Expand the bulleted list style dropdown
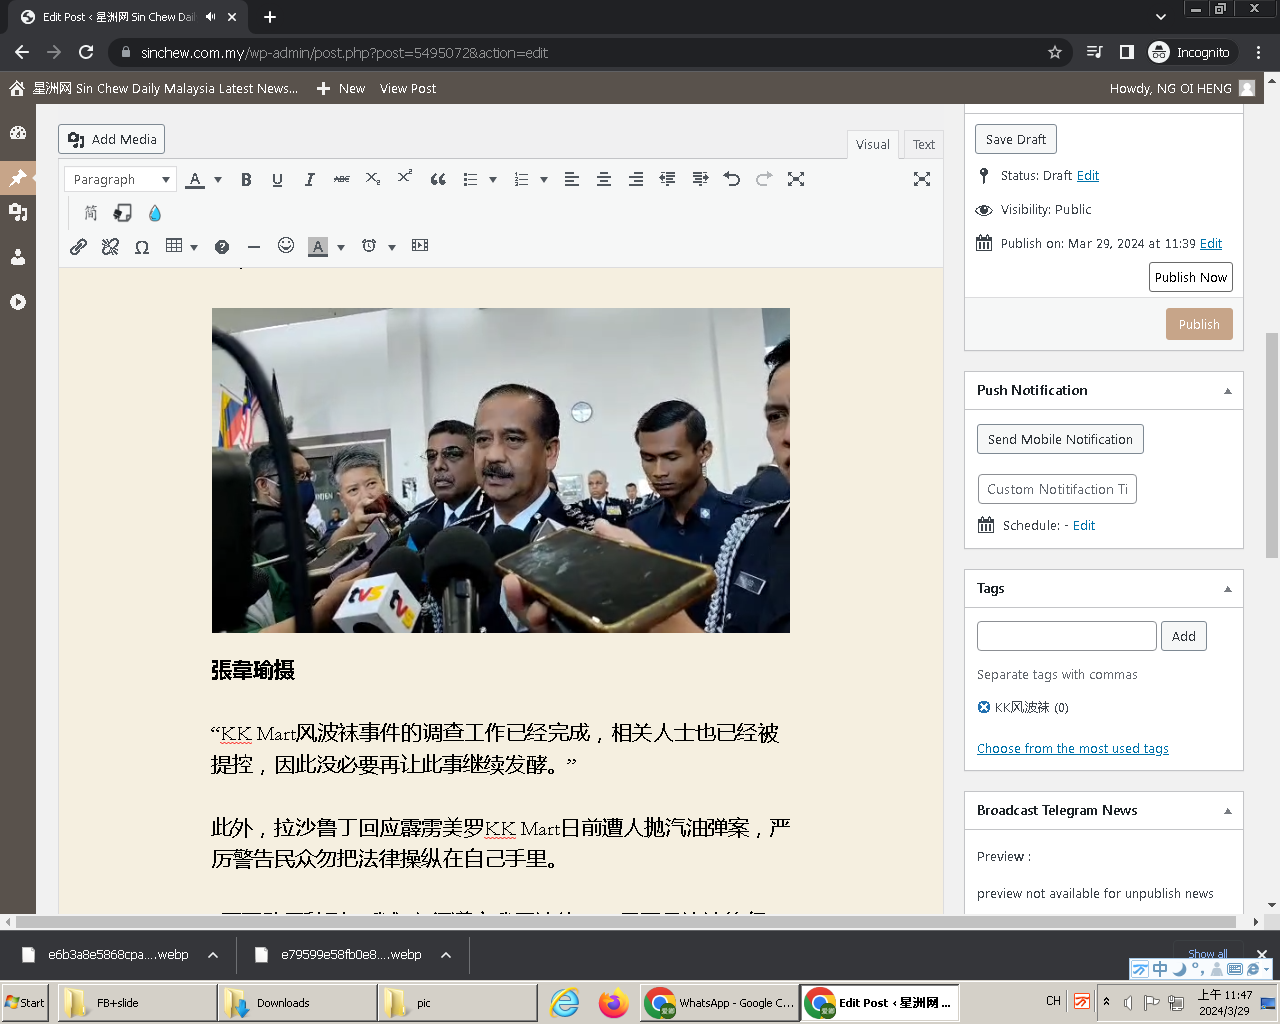This screenshot has width=1280, height=1024. pyautogui.click(x=493, y=180)
